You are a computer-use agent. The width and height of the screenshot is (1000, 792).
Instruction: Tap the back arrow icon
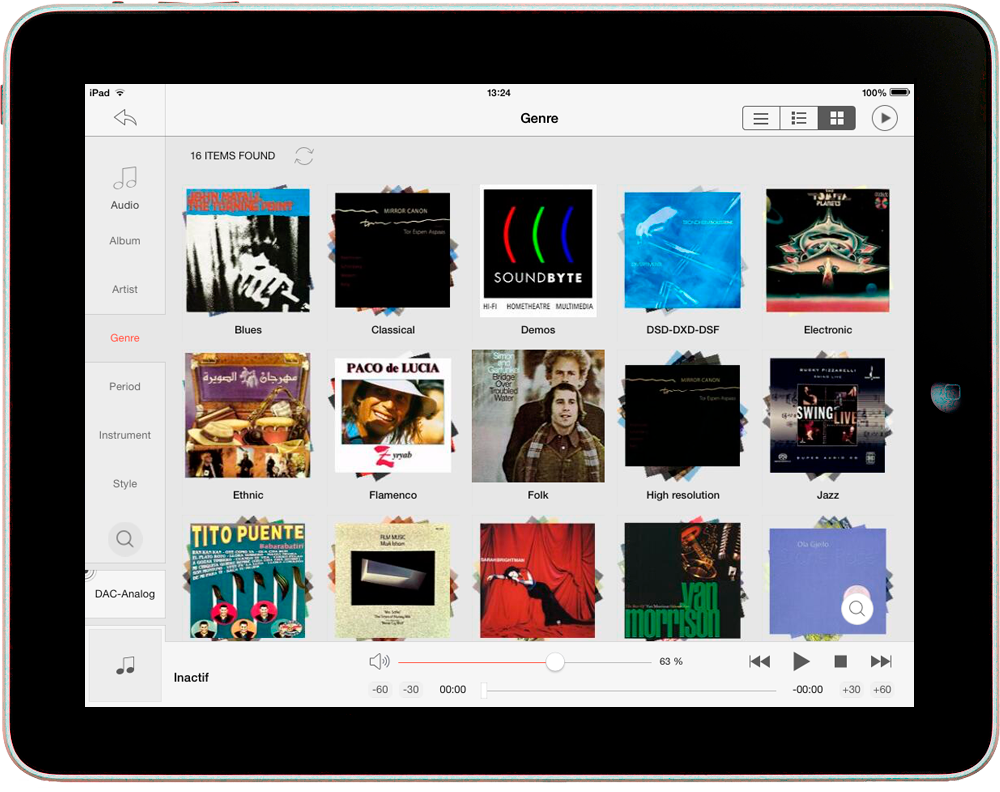pyautogui.click(x=125, y=118)
